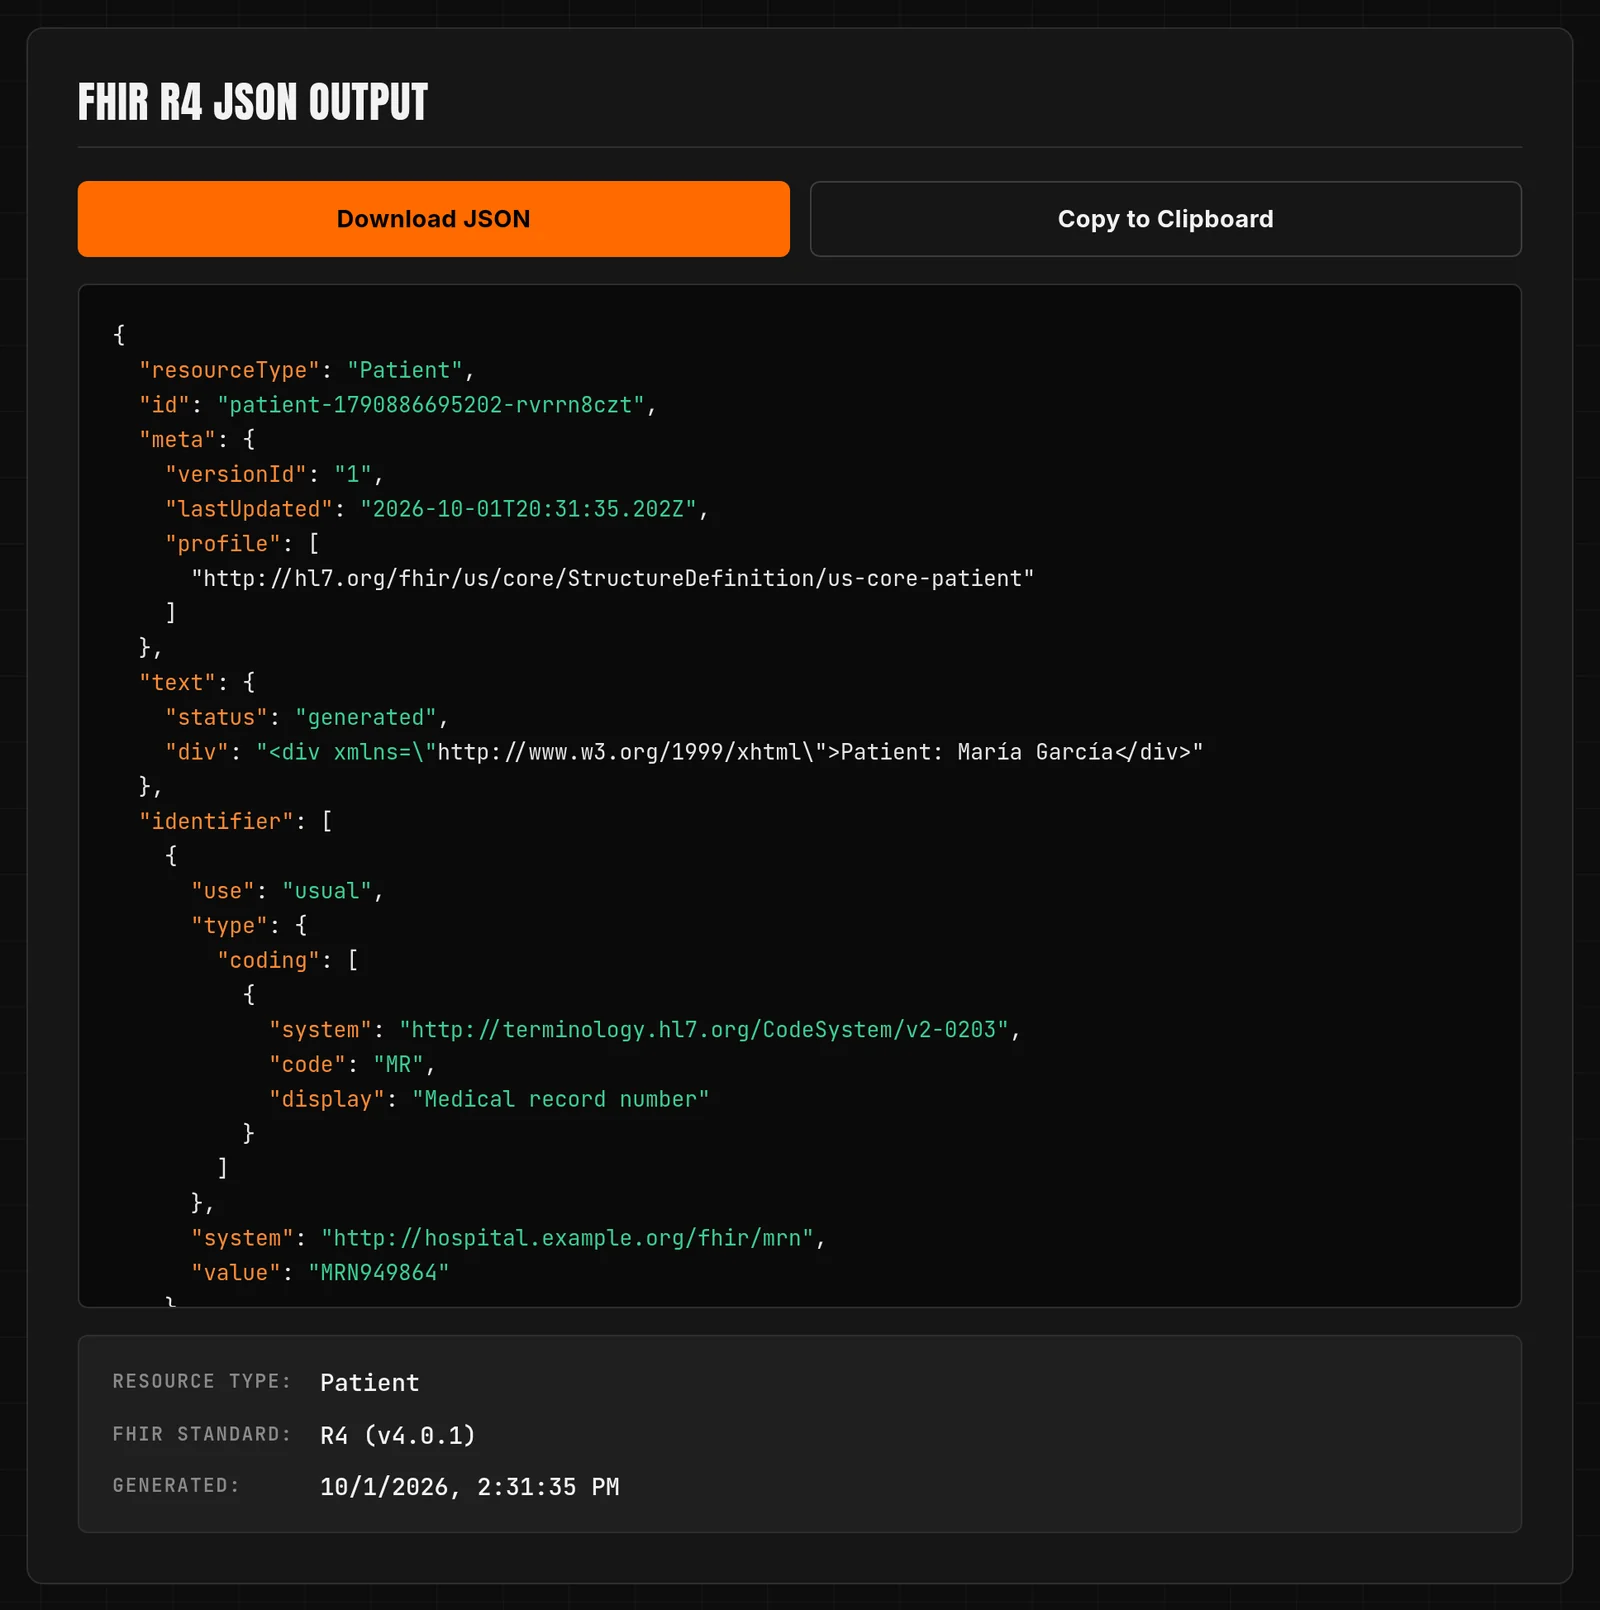Select the "resourceType": "Patient" line
The image size is (1600, 1610).
(307, 370)
